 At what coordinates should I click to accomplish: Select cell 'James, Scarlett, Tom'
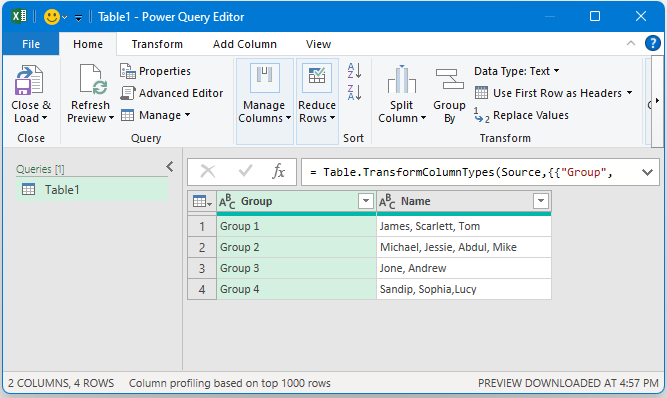(464, 226)
